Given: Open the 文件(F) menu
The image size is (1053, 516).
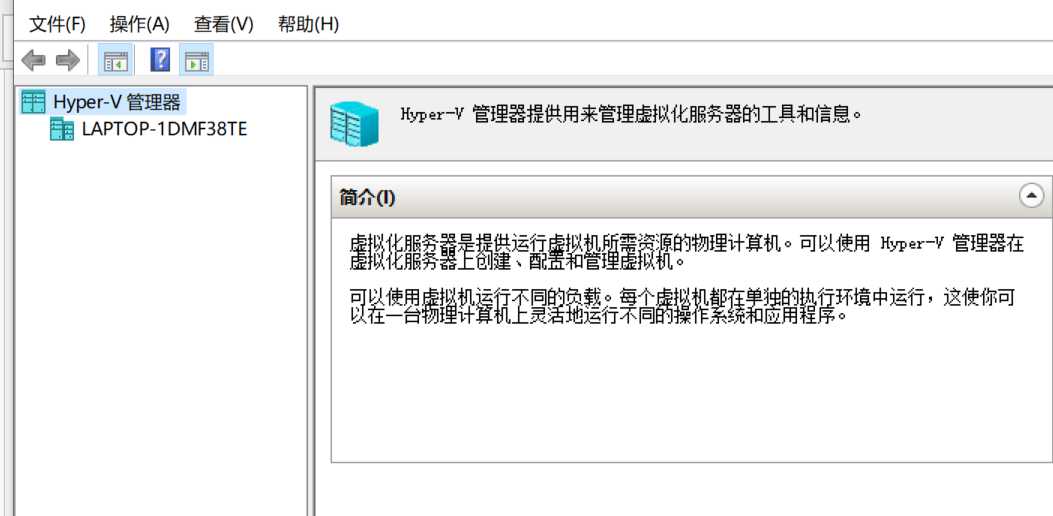Looking at the screenshot, I should [58, 25].
